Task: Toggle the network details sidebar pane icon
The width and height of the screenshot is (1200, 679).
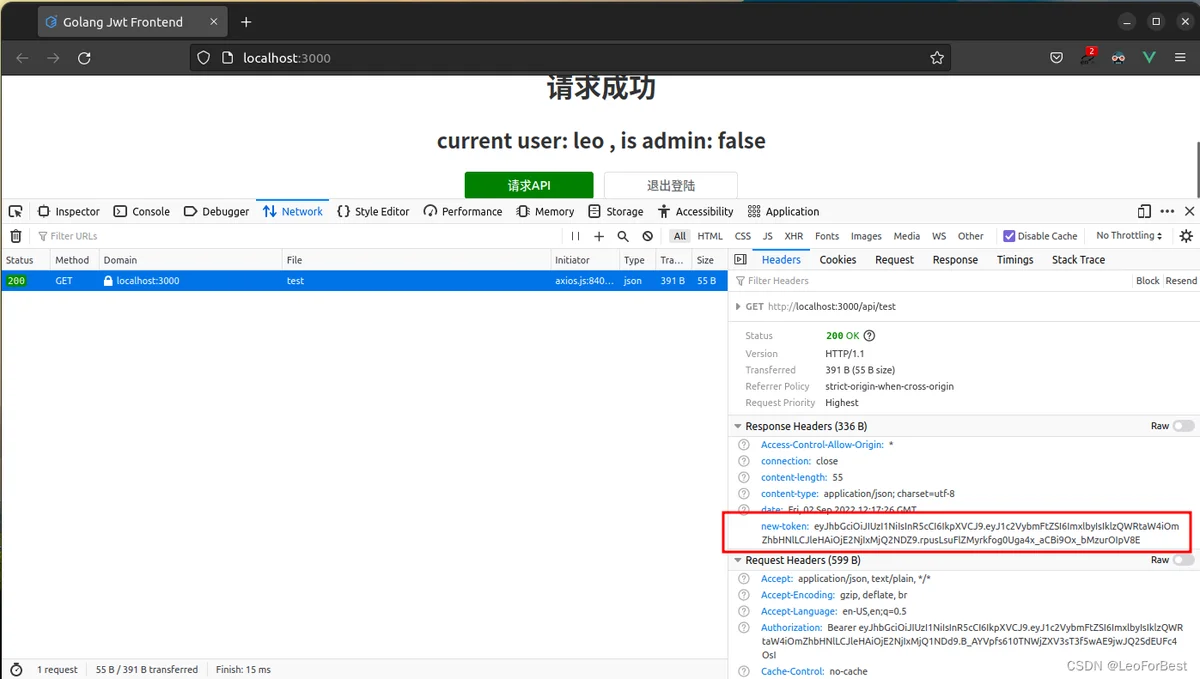Action: tap(741, 259)
